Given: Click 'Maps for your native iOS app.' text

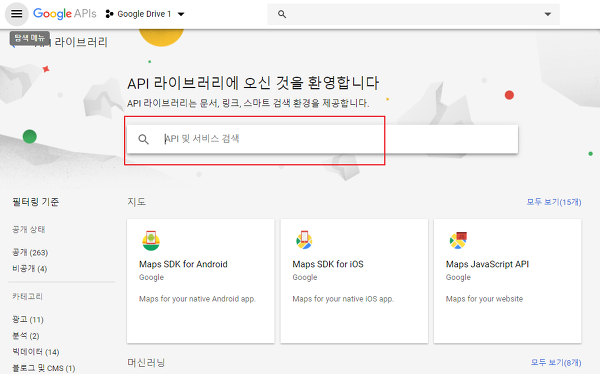Looking at the screenshot, I should pyautogui.click(x=343, y=299).
